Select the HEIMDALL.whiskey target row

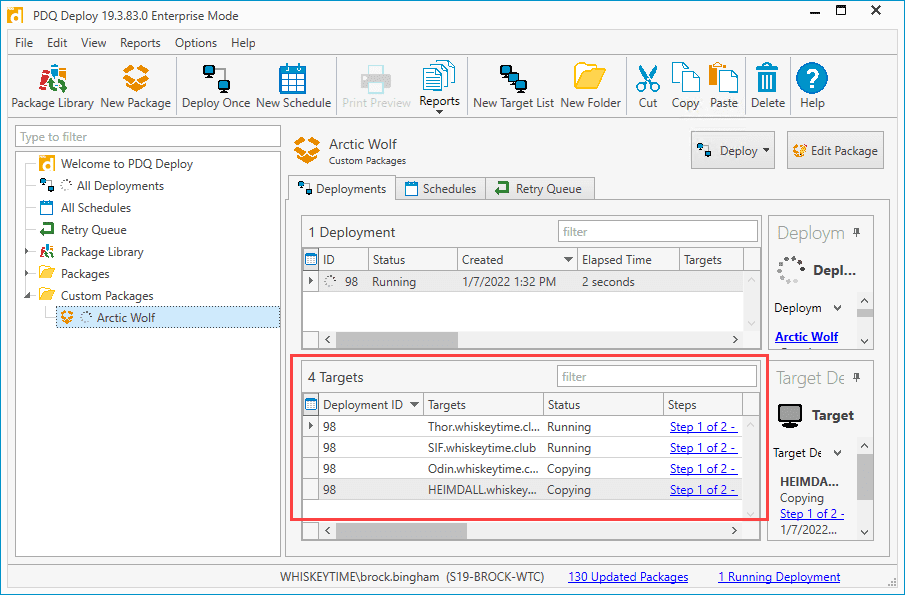click(522, 489)
